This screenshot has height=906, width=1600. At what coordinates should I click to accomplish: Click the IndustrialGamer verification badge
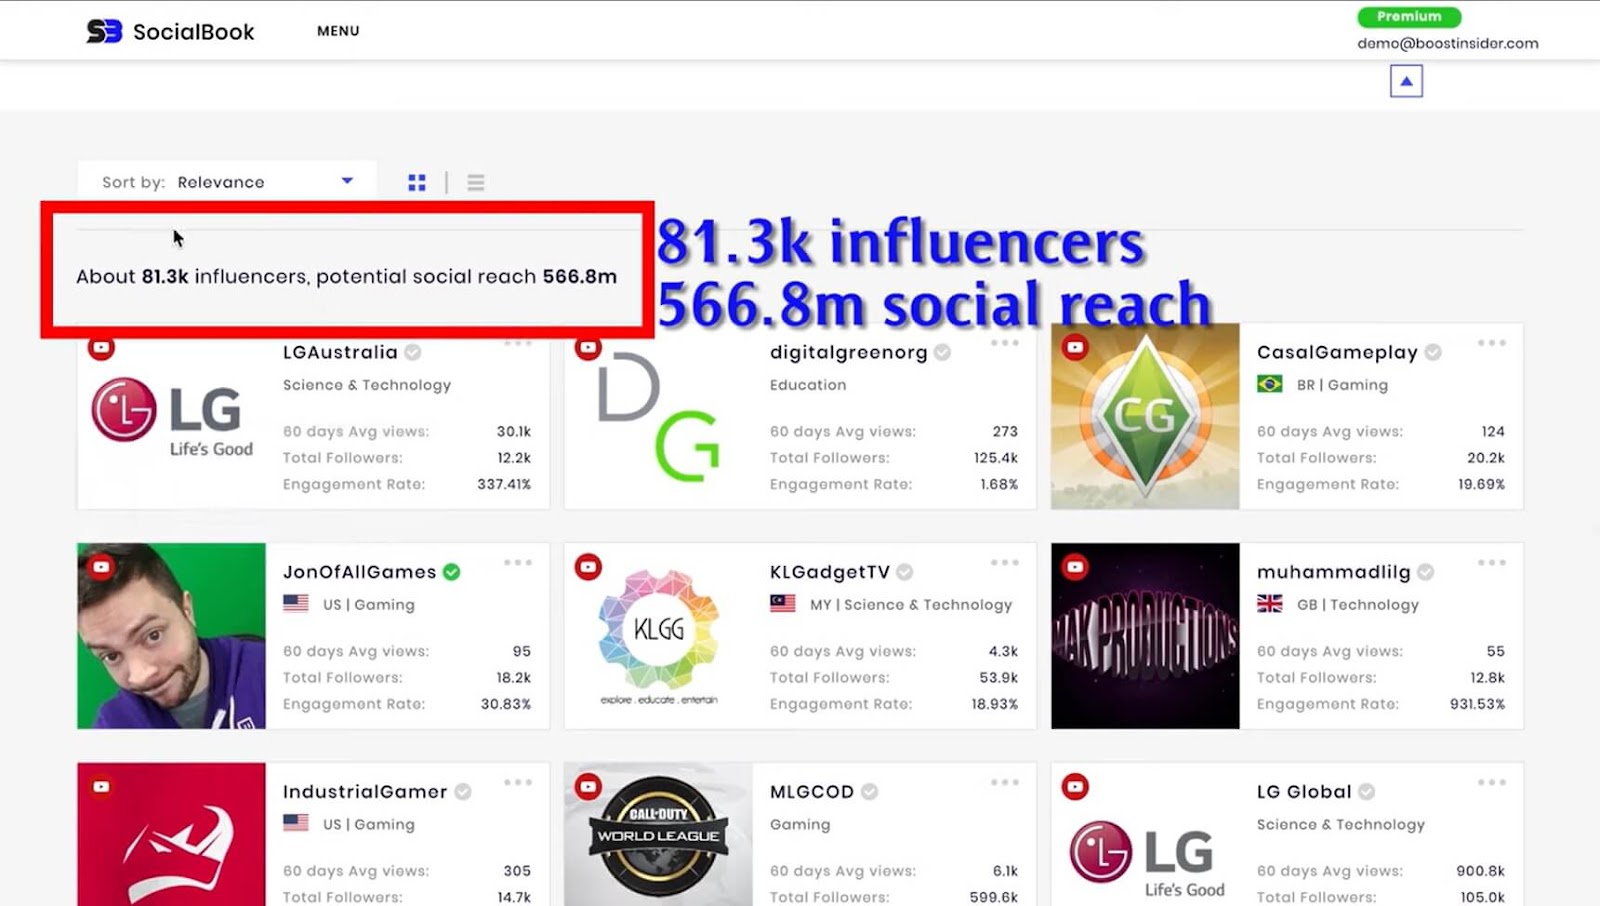[x=463, y=792]
